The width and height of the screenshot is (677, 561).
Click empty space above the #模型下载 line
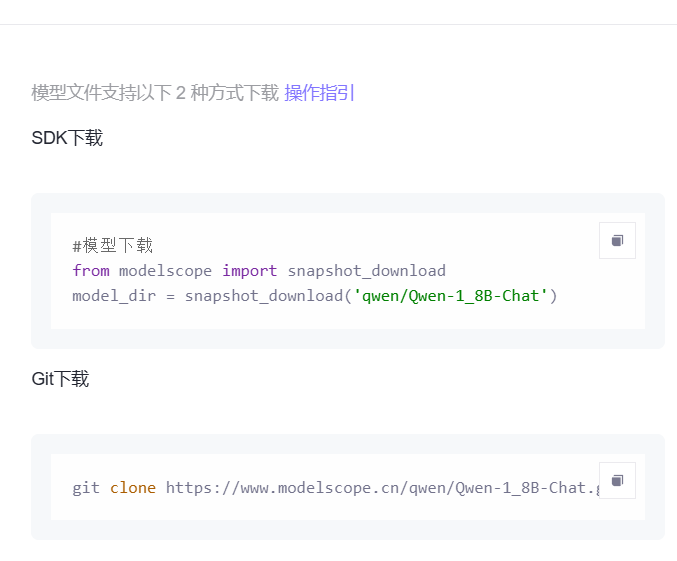click(x=300, y=224)
